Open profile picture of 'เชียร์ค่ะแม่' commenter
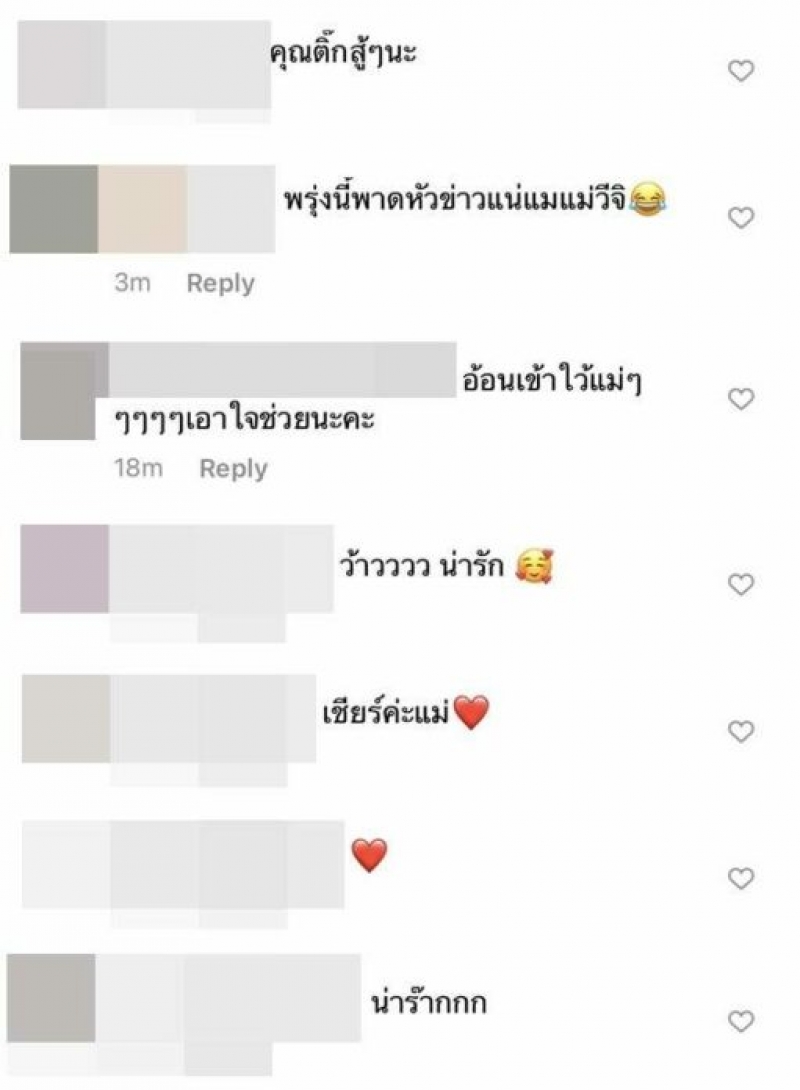Screen dimensions: 800x1090 (66, 718)
